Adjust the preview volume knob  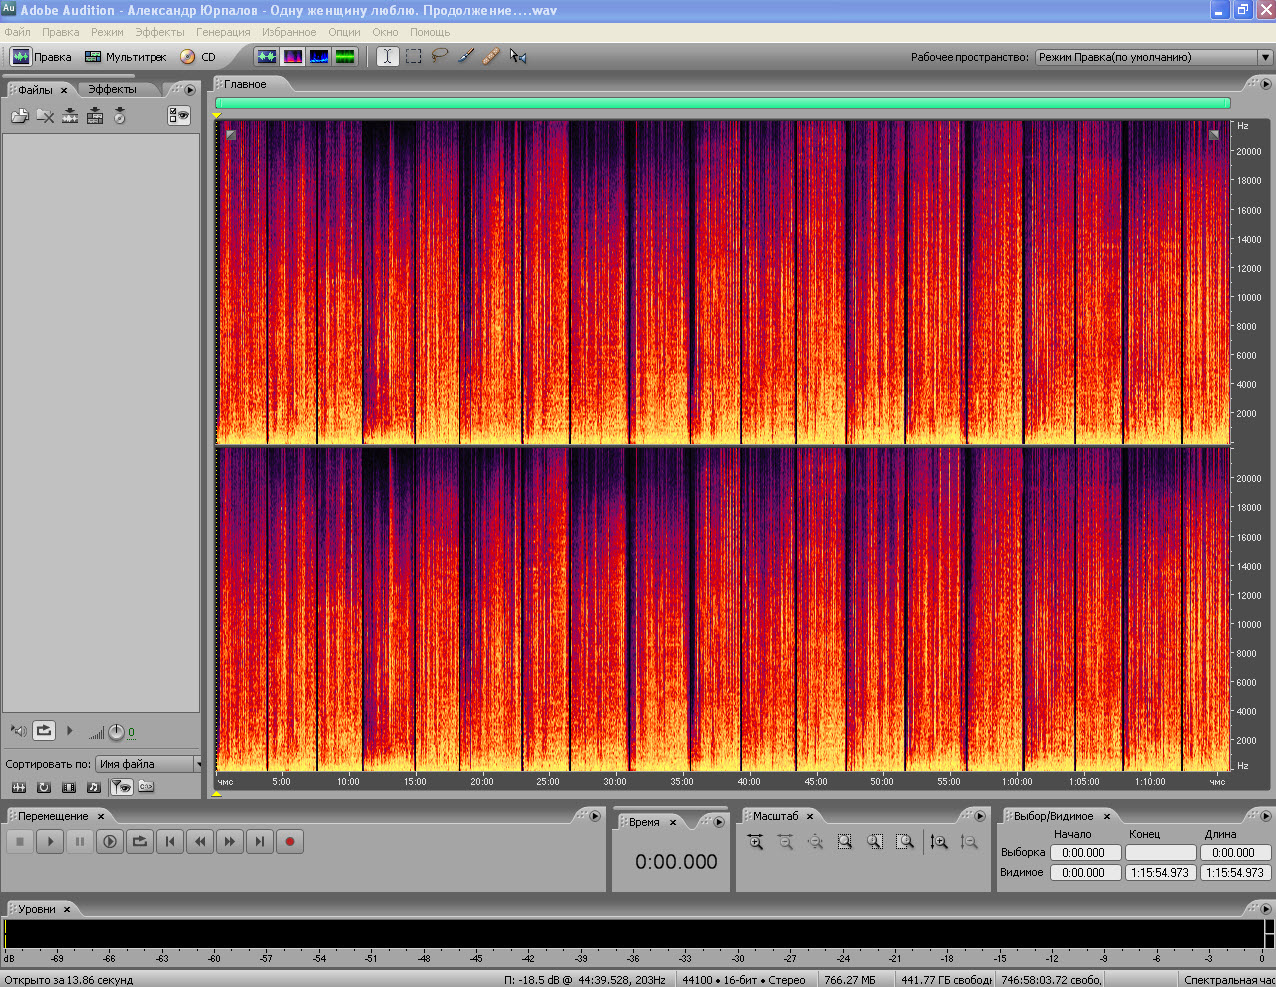pyautogui.click(x=116, y=732)
